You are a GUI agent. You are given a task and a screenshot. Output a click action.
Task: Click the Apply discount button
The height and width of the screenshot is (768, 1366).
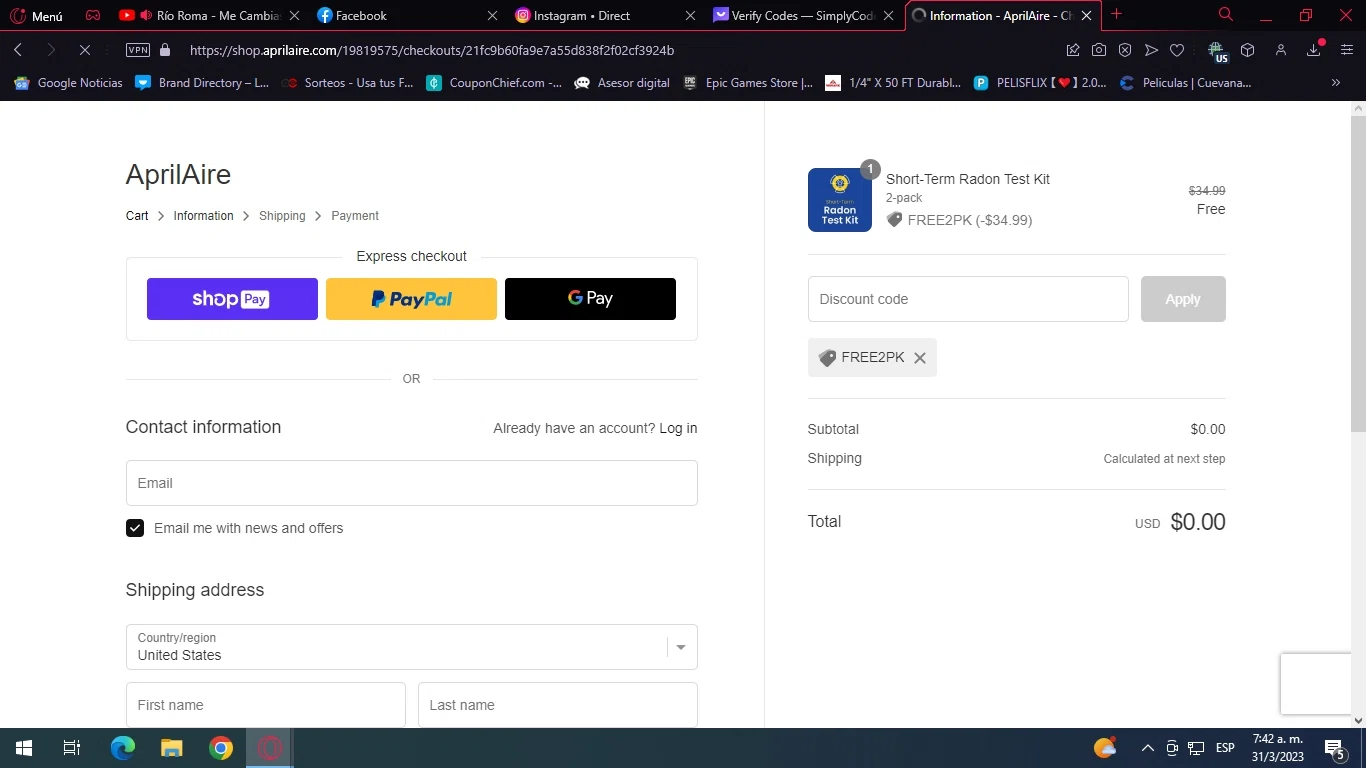coord(1183,299)
